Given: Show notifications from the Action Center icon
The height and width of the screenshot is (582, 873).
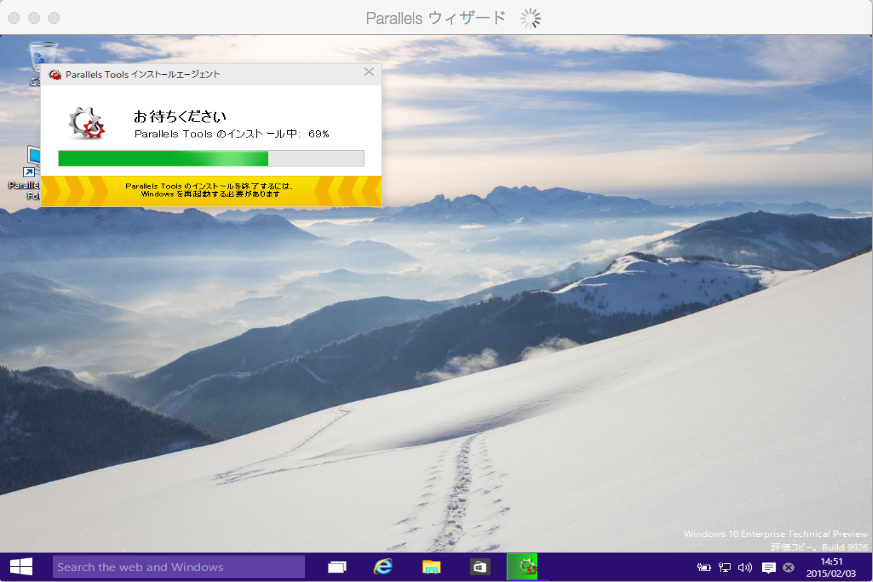Looking at the screenshot, I should pos(768,568).
